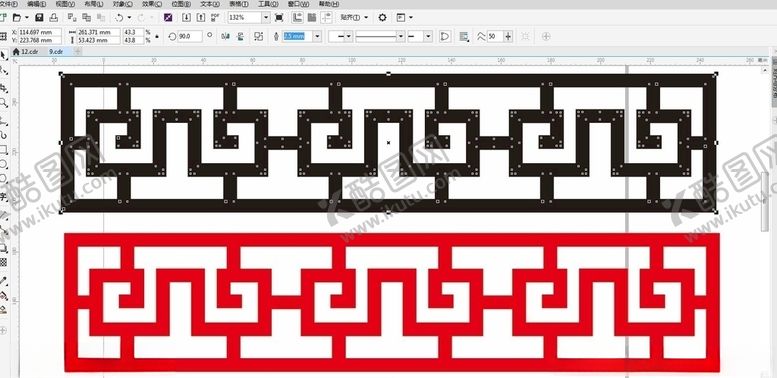Open the Snap To dropdown
Viewport: 777px width, 378px height.
(x=355, y=17)
